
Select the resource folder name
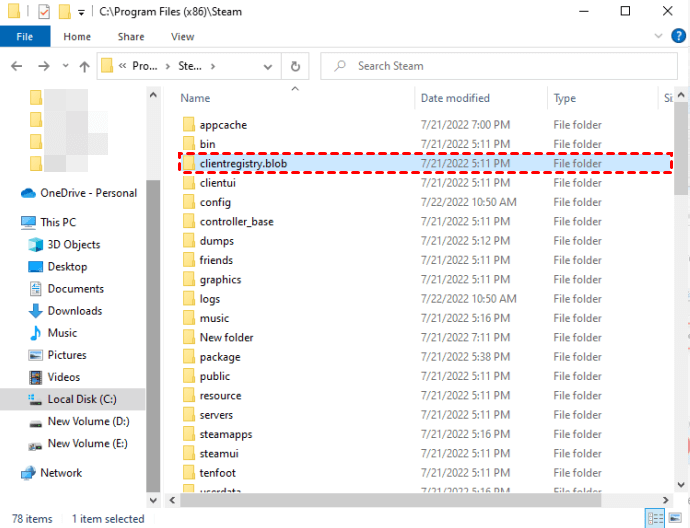point(220,396)
